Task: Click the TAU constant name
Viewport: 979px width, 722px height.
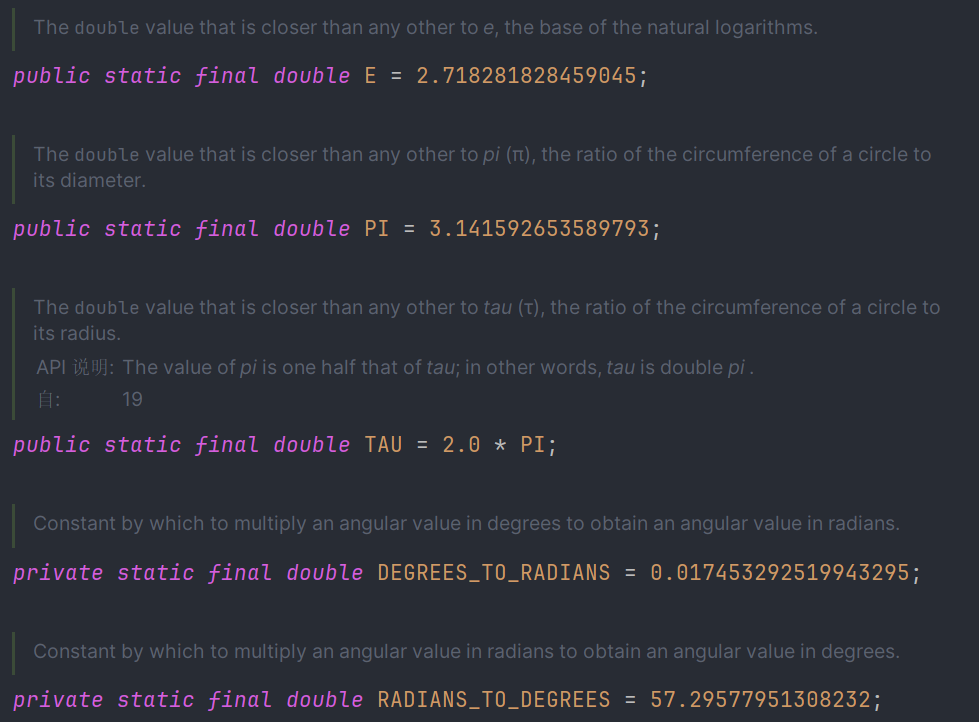Action: click(x=383, y=444)
